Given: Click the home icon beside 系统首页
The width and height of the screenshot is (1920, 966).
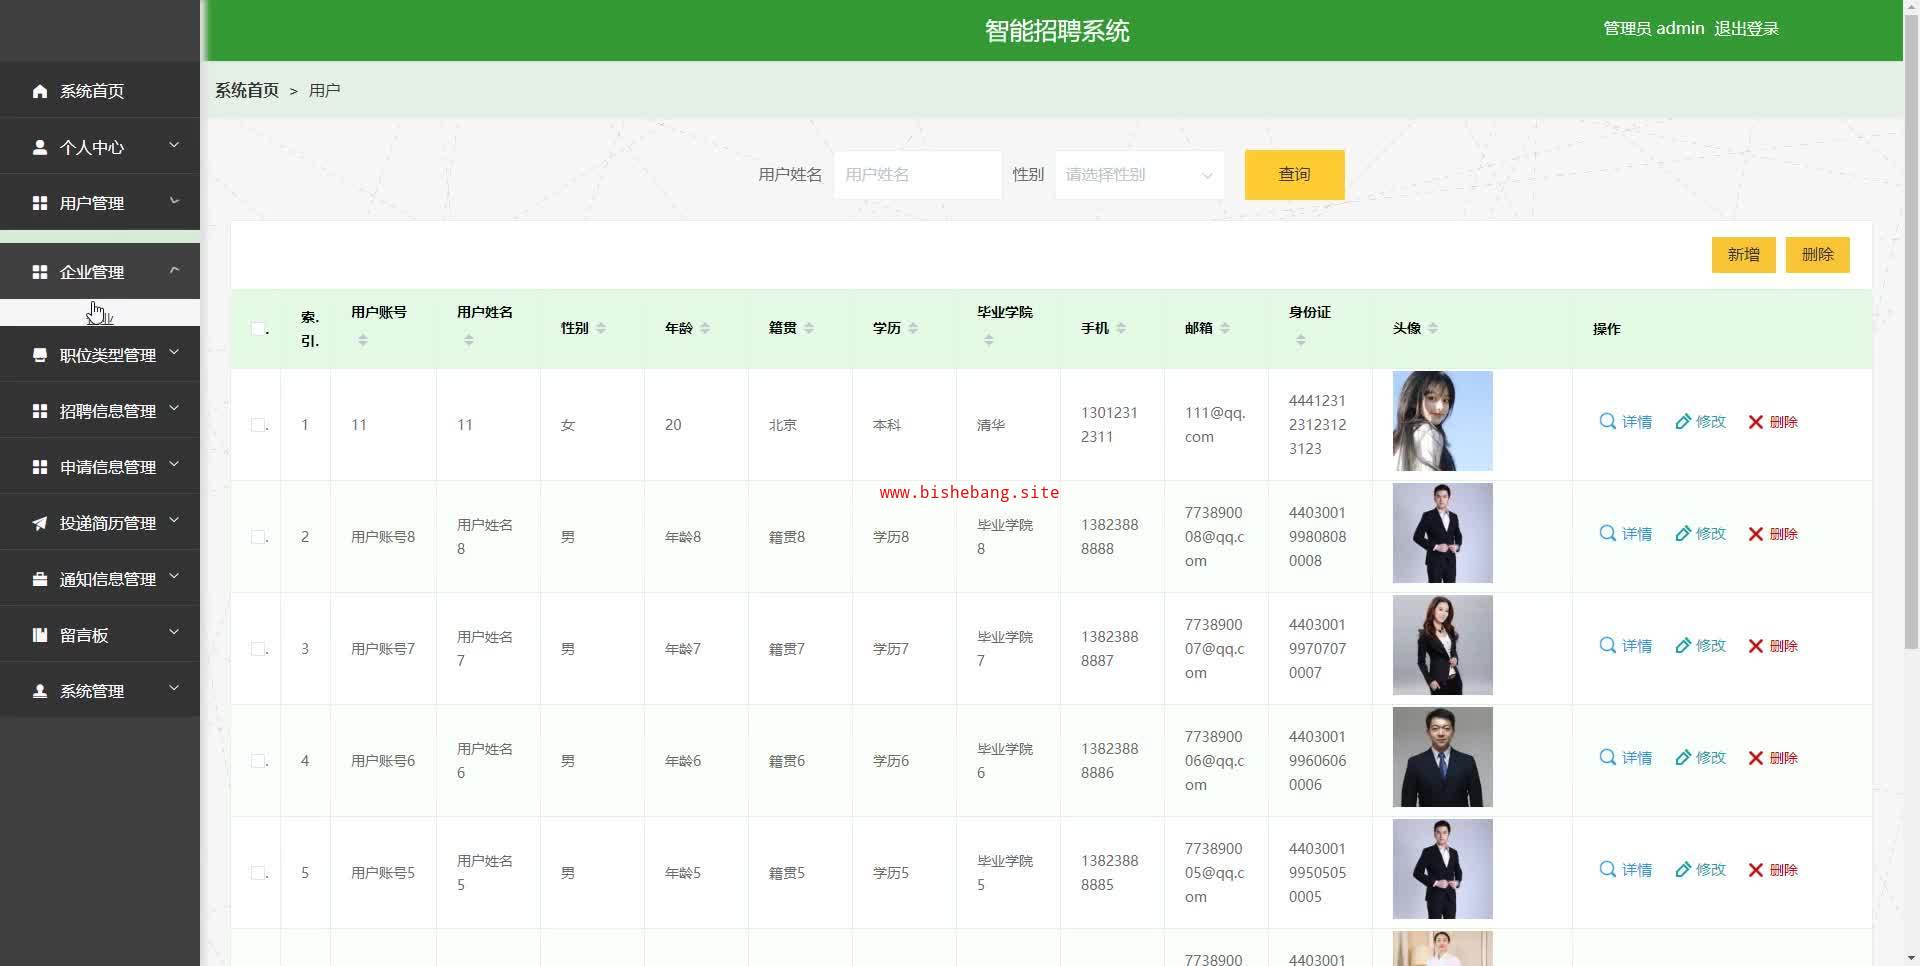Looking at the screenshot, I should click(x=40, y=91).
